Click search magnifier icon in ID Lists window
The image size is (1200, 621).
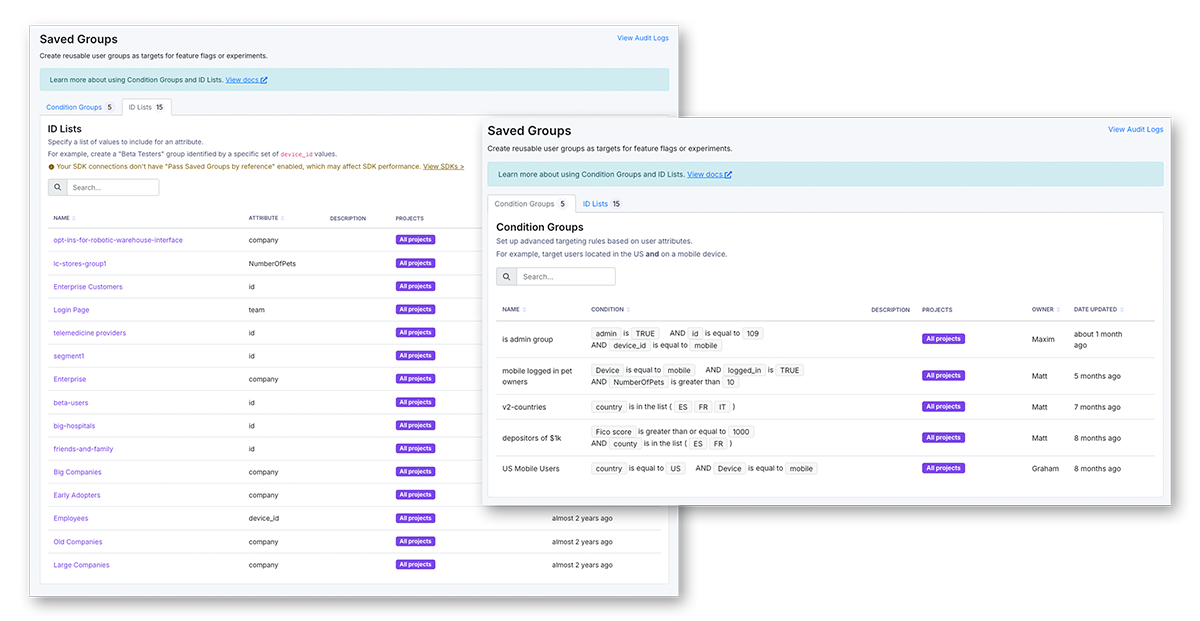pyautogui.click(x=57, y=187)
